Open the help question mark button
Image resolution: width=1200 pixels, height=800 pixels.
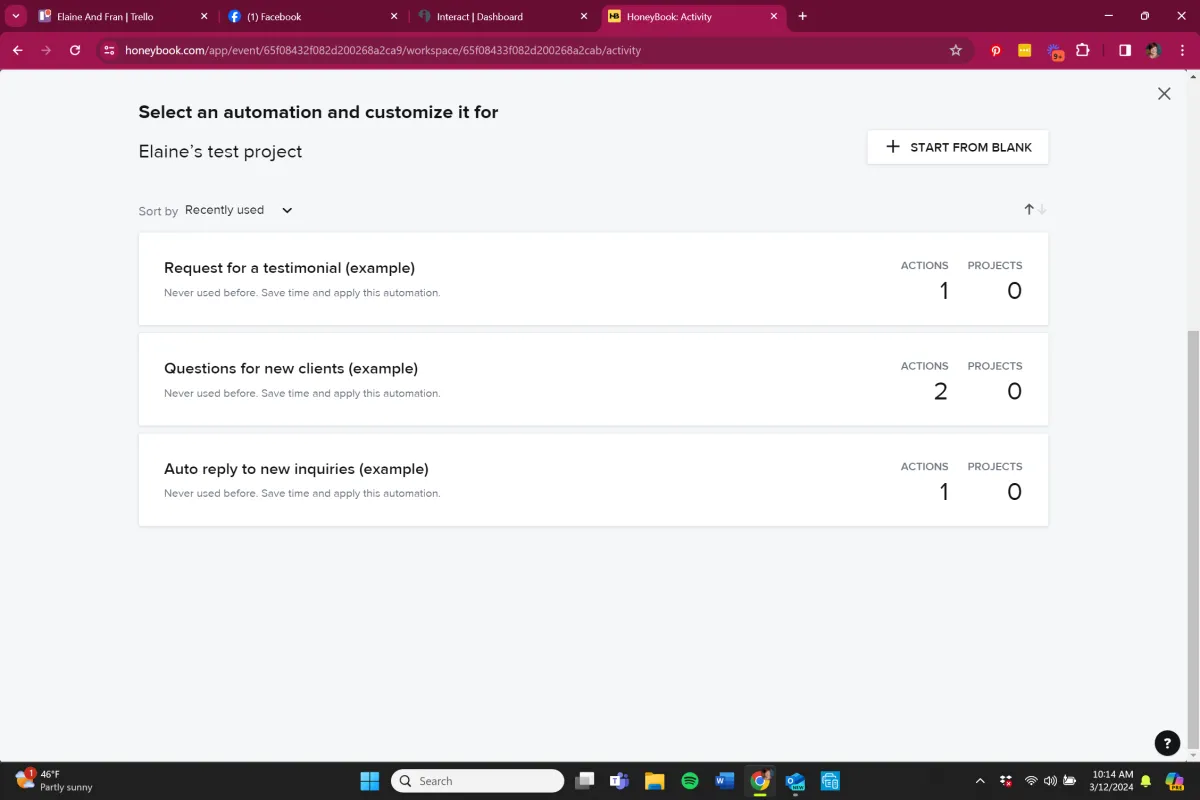1167,743
